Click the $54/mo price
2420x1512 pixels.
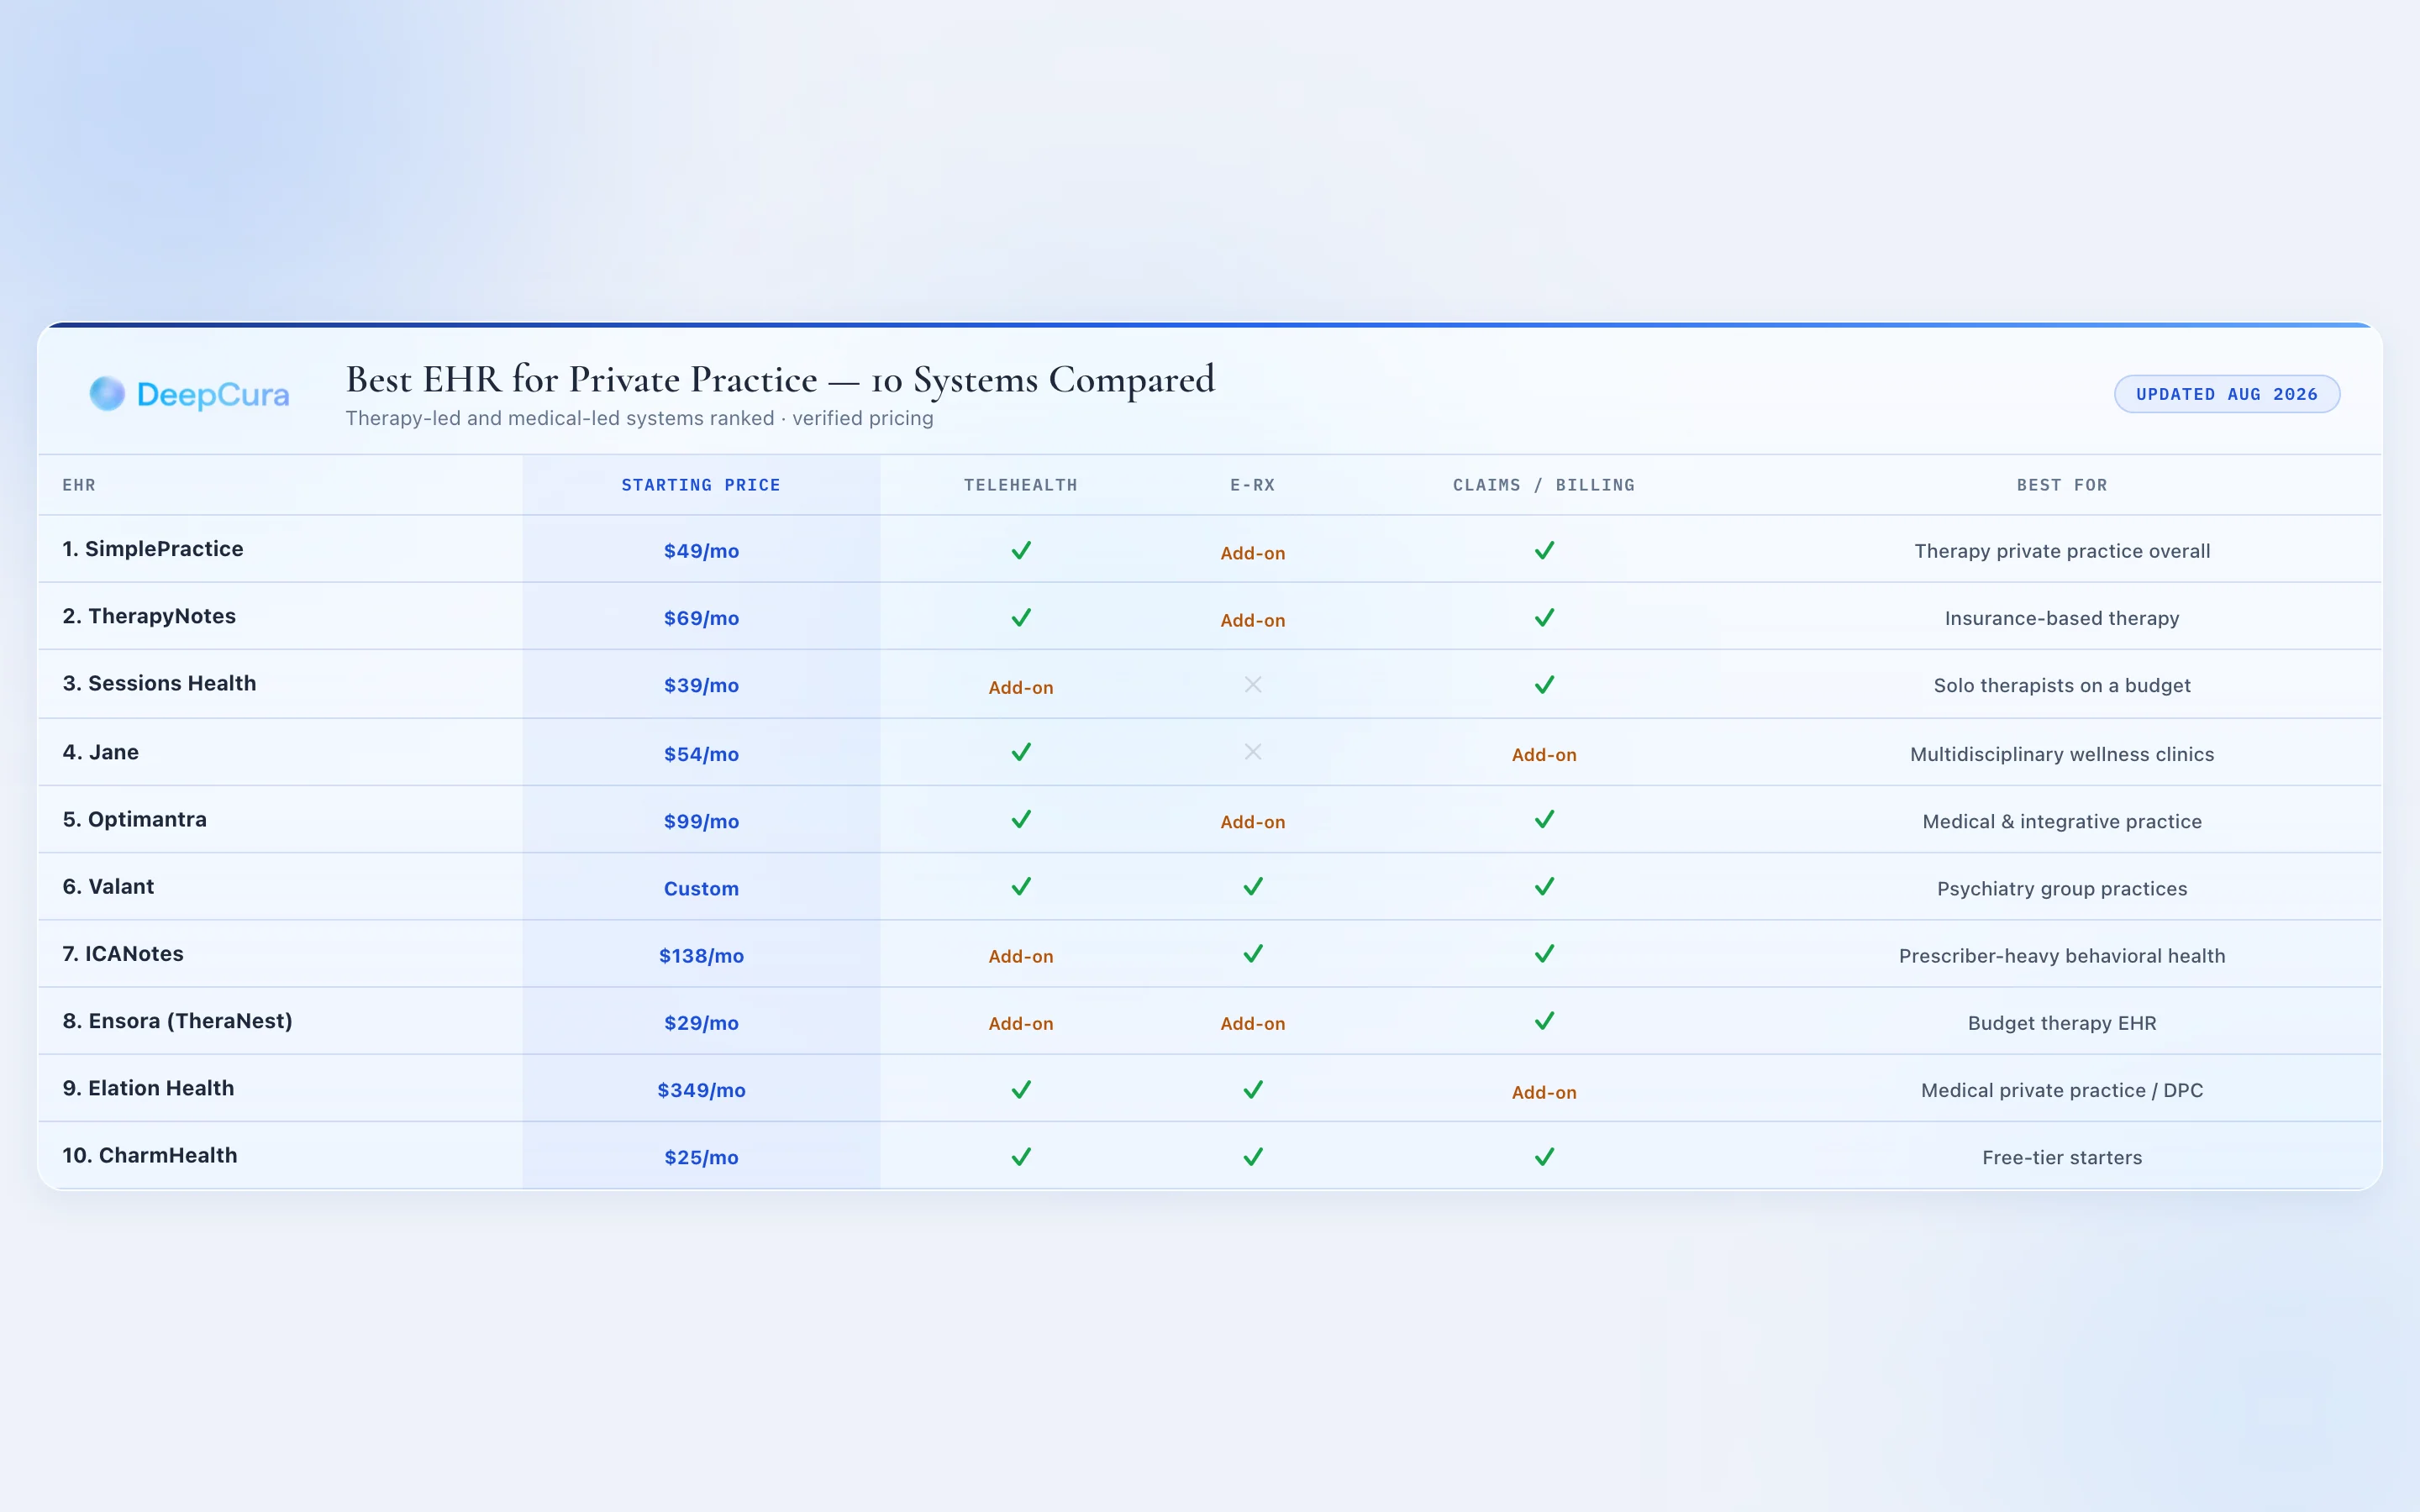click(701, 754)
